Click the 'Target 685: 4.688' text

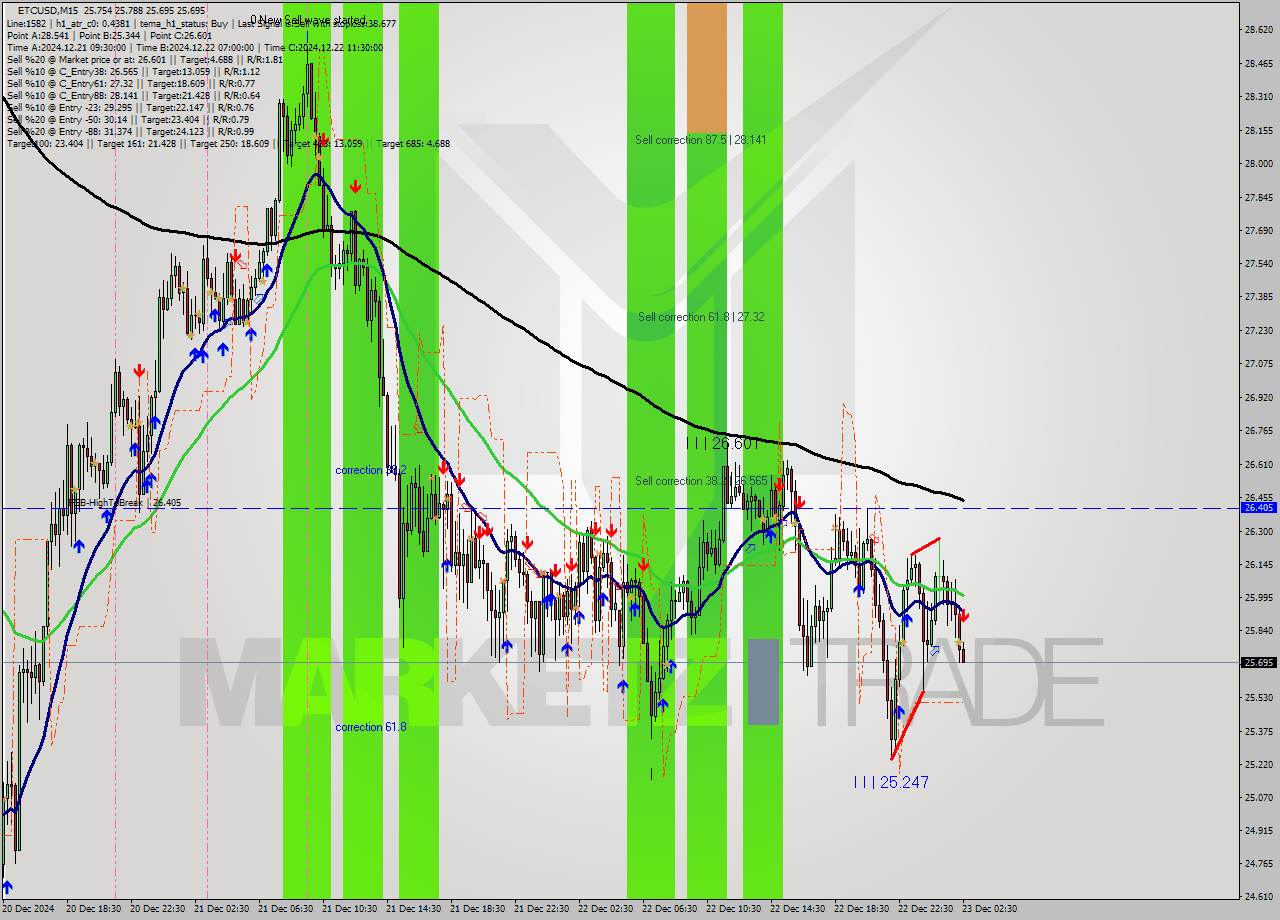click(412, 143)
